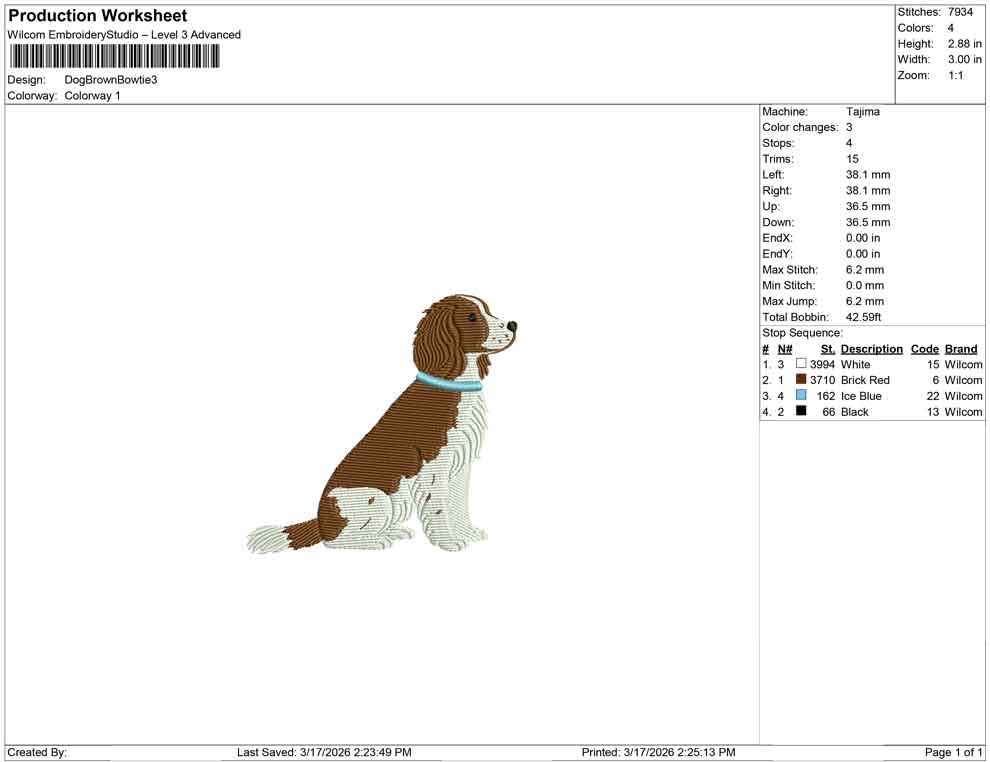Click the Machine value "Tajima"

[862, 112]
